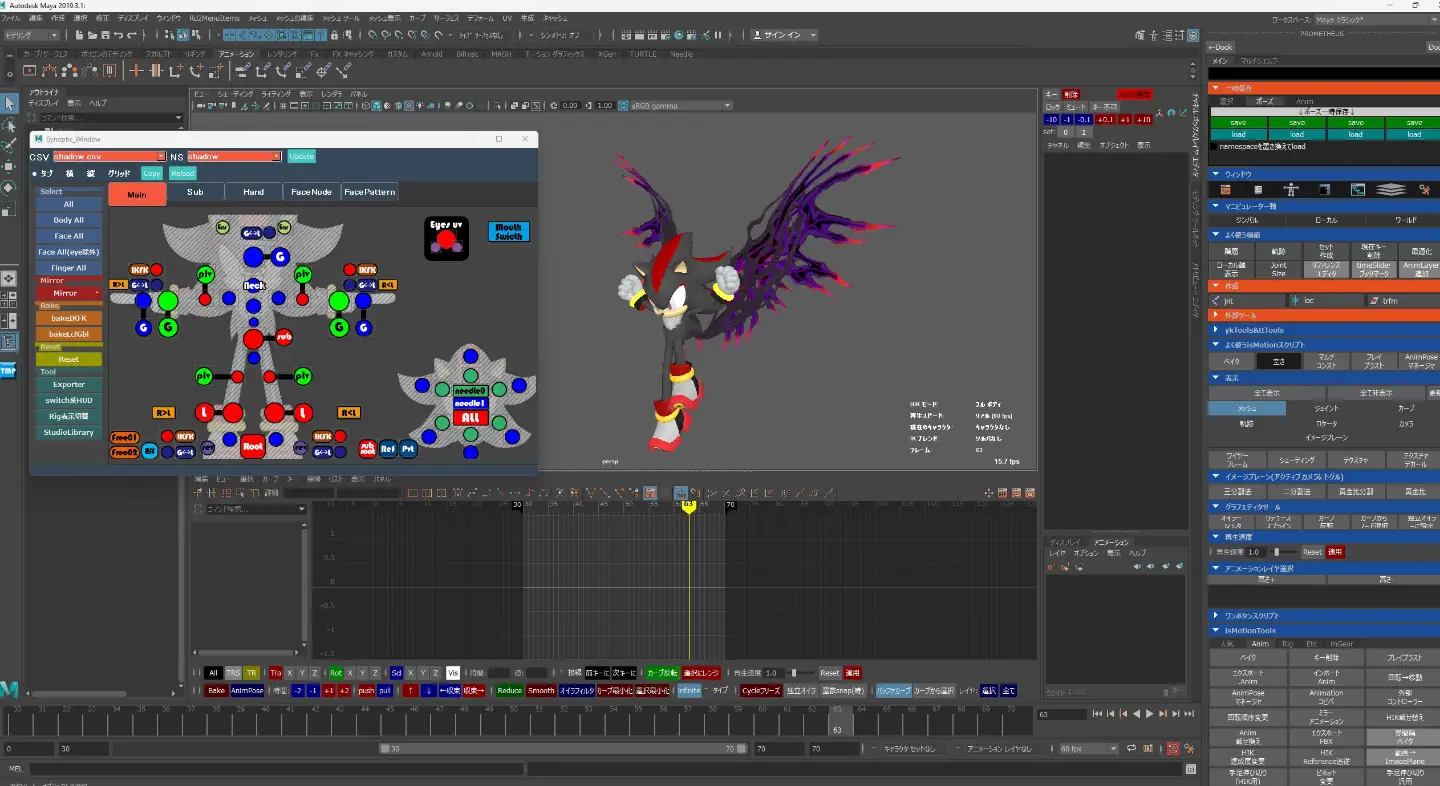Click the red Root controller in the synoptic
This screenshot has width=1440, height=786.
(253, 447)
